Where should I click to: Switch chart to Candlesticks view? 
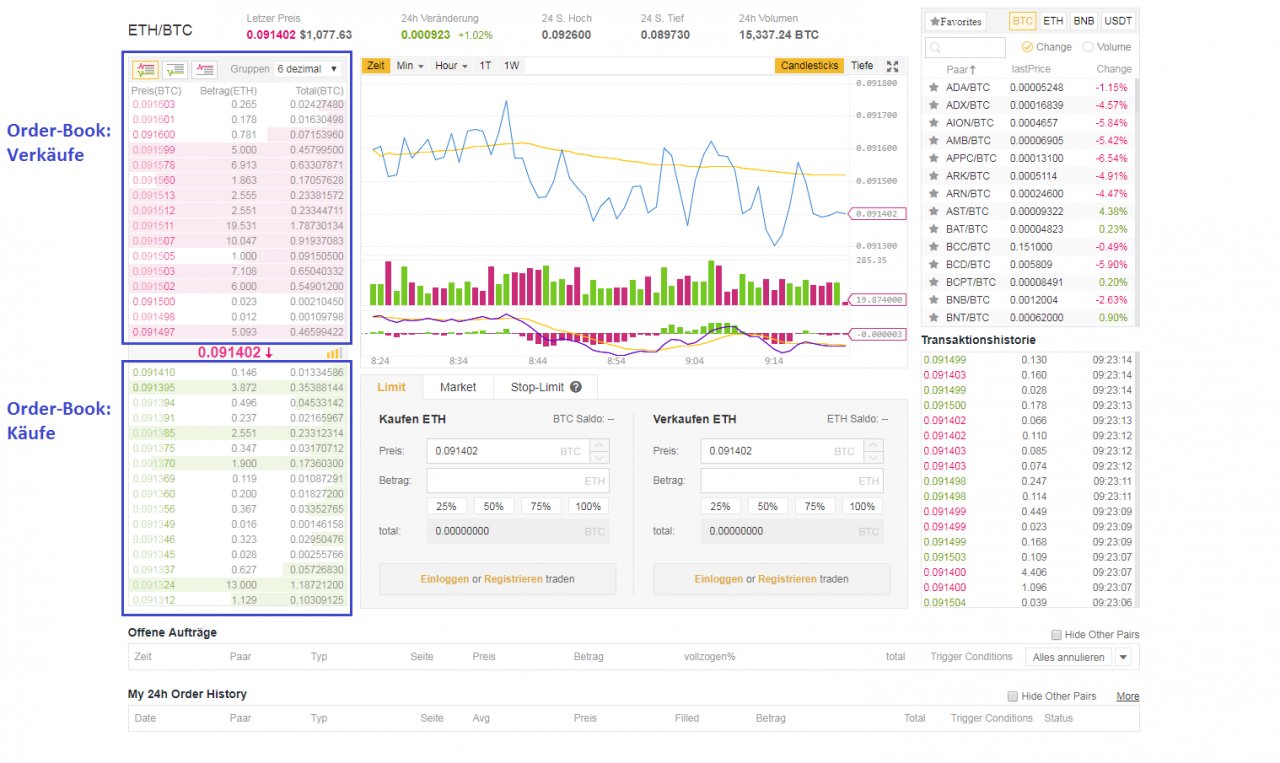(810, 66)
